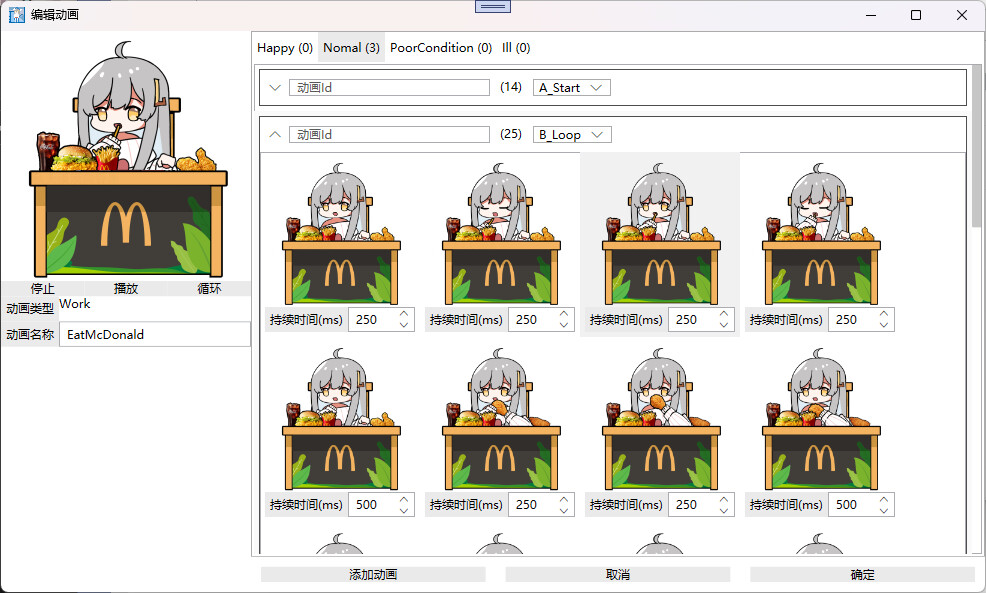
Task: Switch to the Nomal (3) tab
Action: pyautogui.click(x=352, y=48)
